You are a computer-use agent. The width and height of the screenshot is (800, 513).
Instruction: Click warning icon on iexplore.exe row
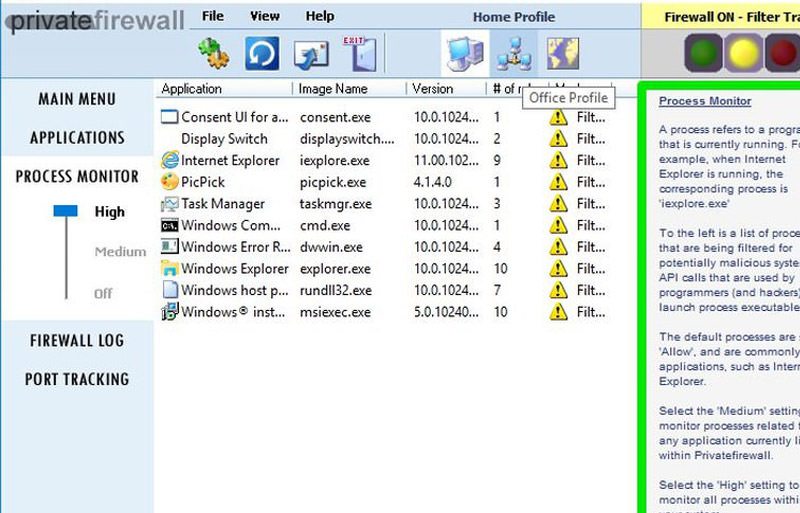click(x=558, y=160)
